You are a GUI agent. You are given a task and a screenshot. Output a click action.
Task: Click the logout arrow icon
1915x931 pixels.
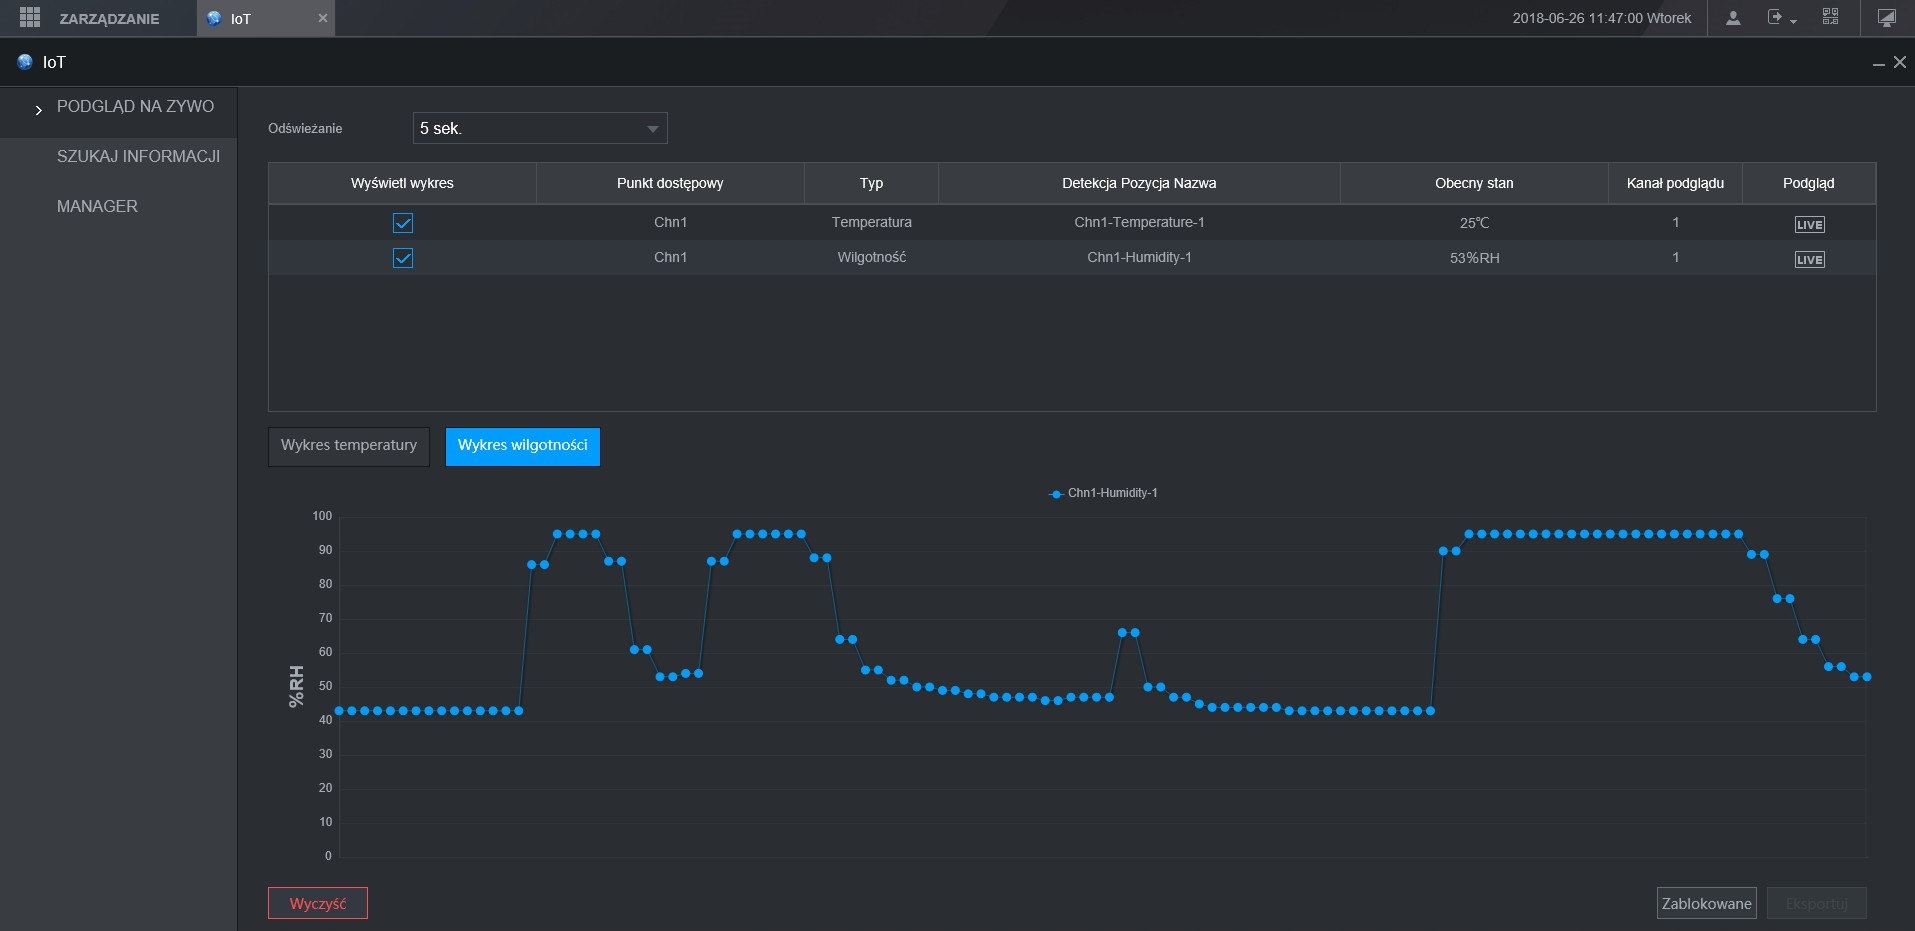tap(1776, 18)
